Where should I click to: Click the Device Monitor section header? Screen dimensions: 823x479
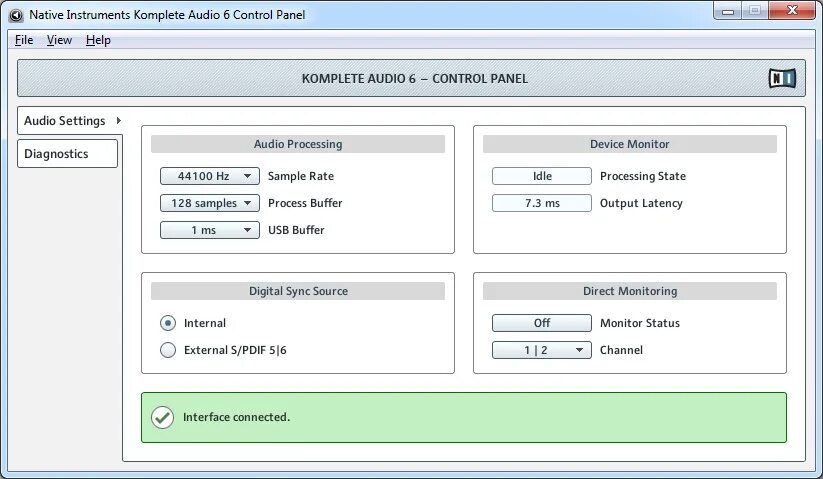629,144
